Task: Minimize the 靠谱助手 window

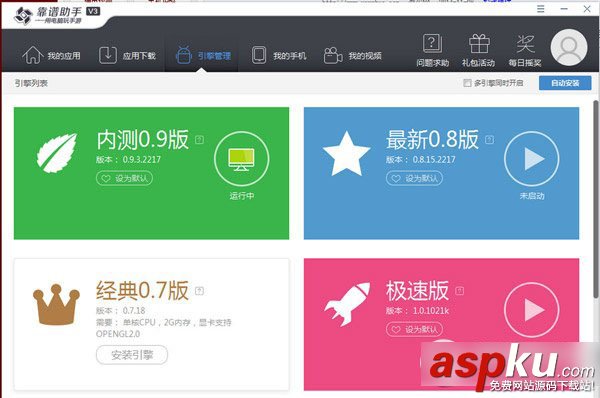Action: 564,9
